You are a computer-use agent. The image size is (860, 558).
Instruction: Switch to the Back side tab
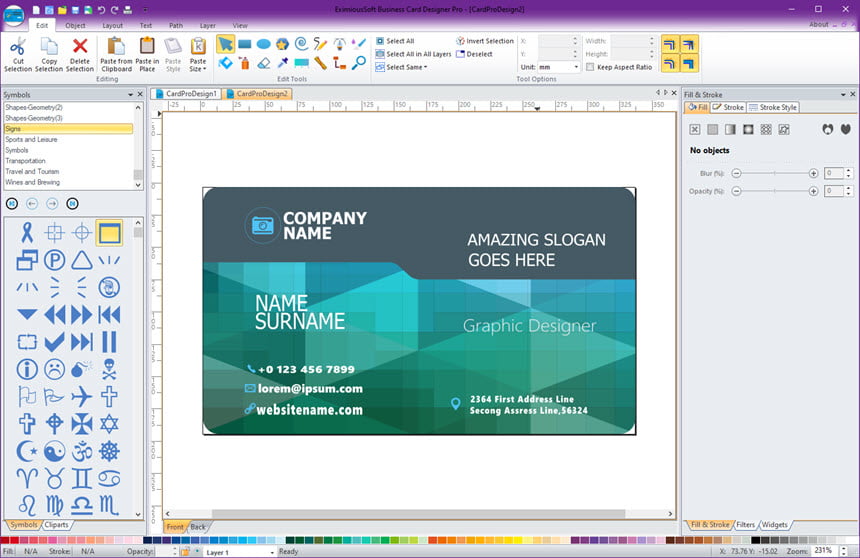click(198, 527)
